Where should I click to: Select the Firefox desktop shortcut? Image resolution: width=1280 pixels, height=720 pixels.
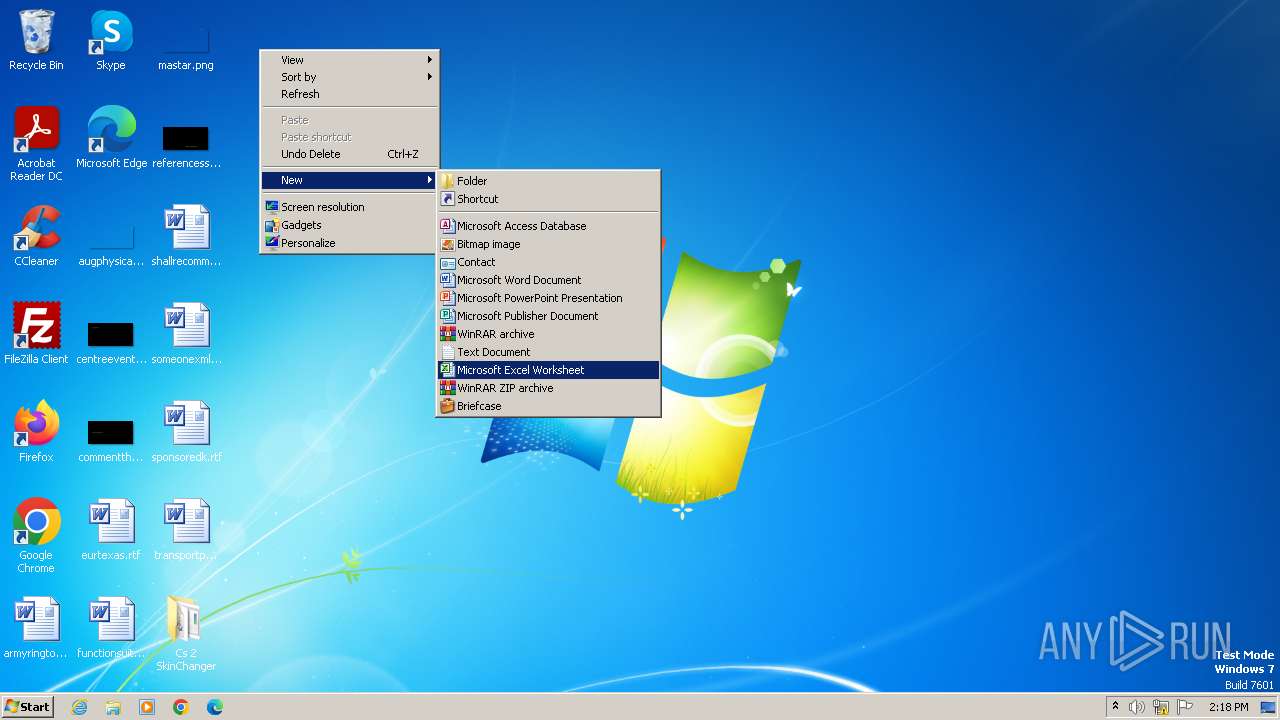pyautogui.click(x=36, y=432)
